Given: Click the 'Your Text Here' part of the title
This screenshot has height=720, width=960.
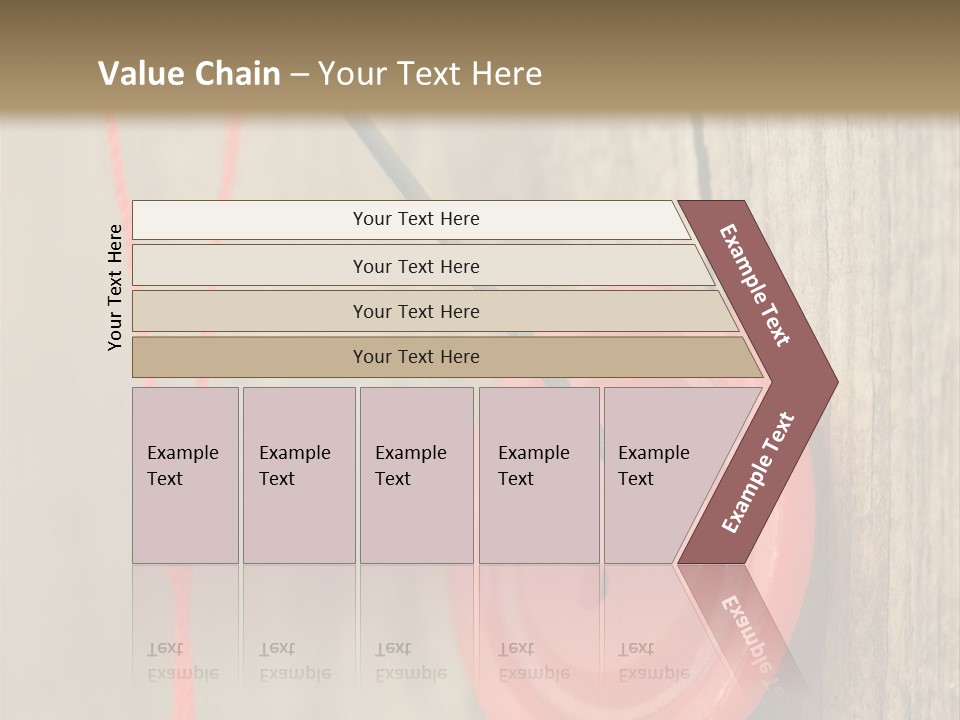Looking at the screenshot, I should pos(430,74).
